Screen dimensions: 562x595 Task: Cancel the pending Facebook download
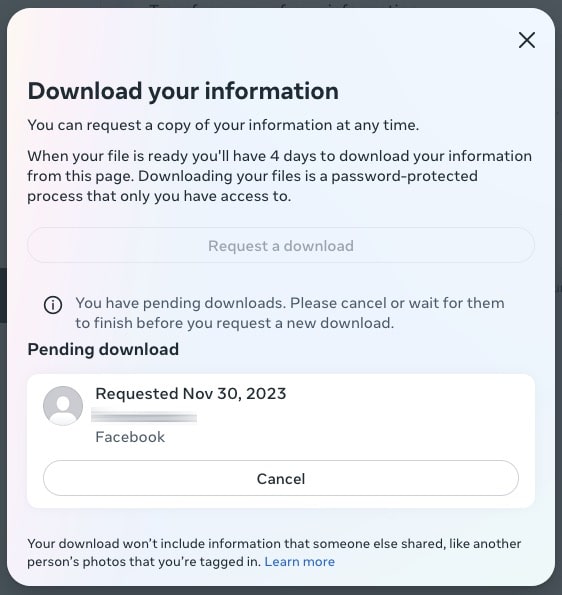point(281,478)
